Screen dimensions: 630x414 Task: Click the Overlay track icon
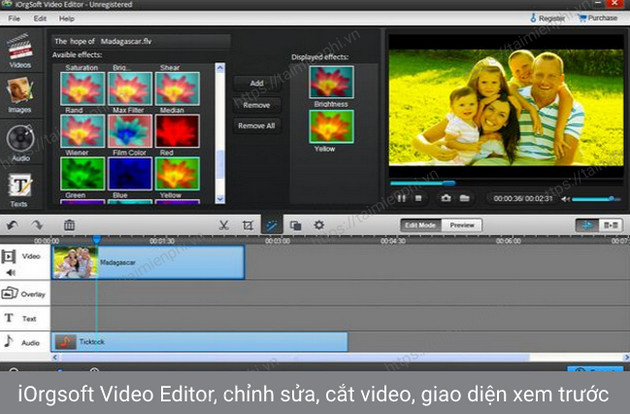click(x=10, y=293)
